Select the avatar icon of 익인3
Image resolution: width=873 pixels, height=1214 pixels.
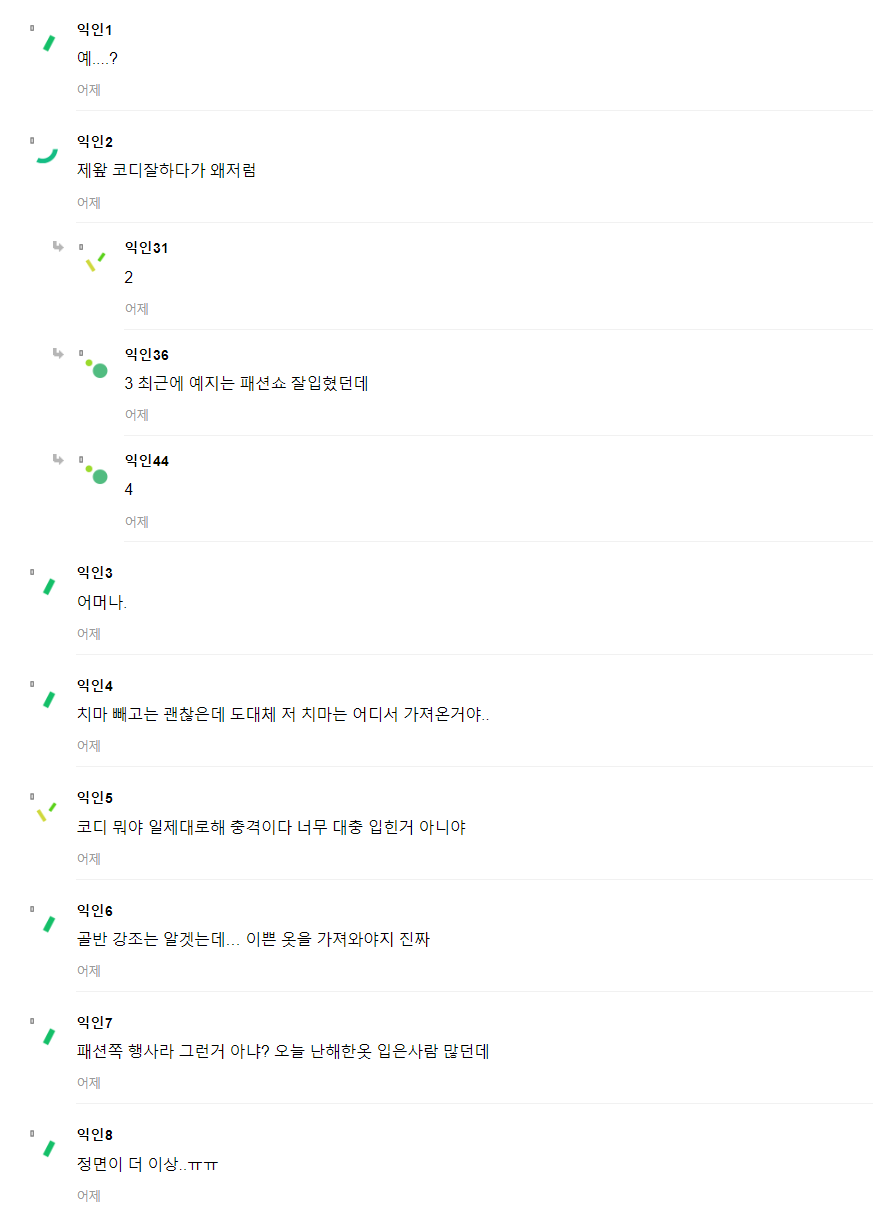(47, 586)
